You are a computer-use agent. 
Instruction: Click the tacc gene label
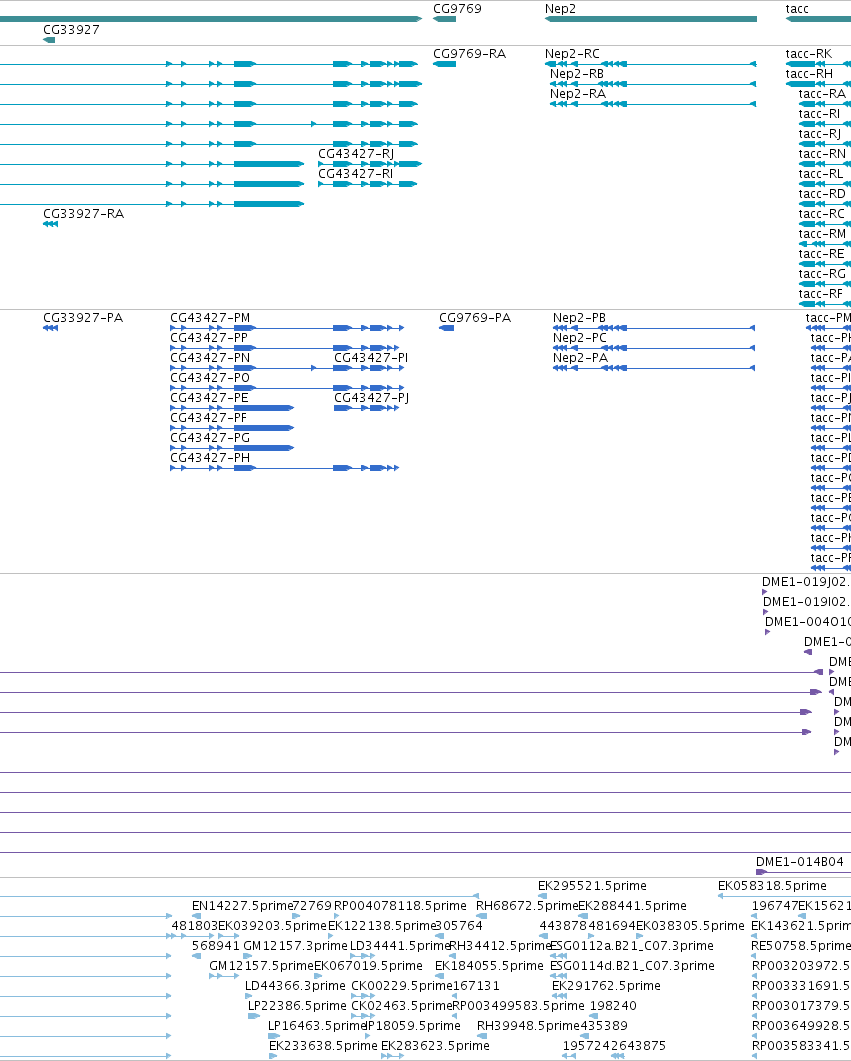797,9
